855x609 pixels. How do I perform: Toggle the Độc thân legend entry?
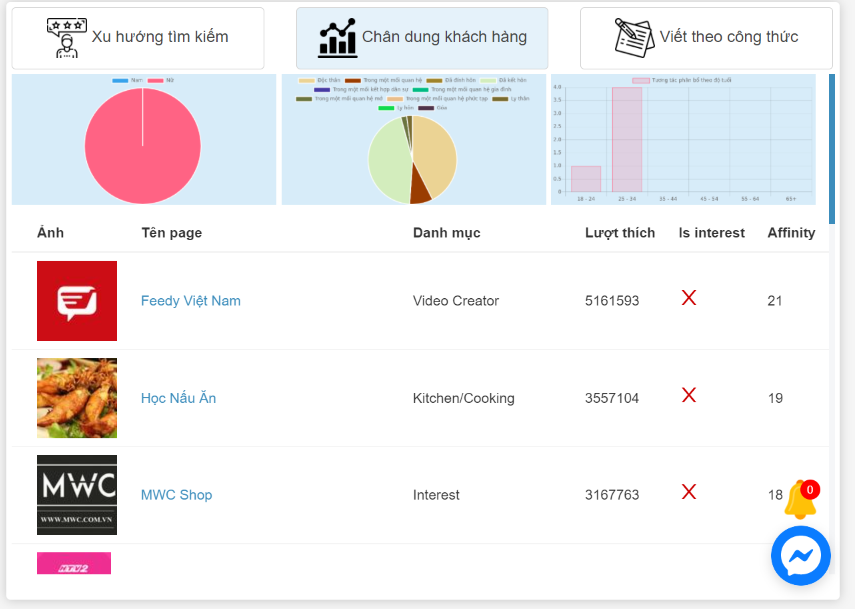click(x=320, y=80)
